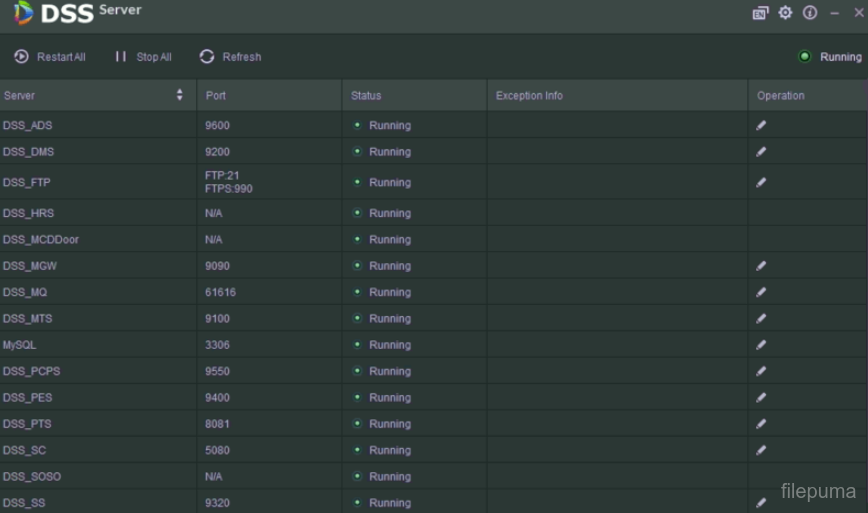This screenshot has width=868, height=513.
Task: Edit the DSS_MGW port configuration
Action: click(761, 267)
